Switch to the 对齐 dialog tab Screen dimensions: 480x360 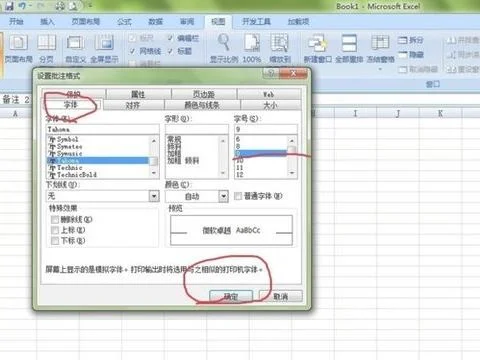[x=133, y=105]
